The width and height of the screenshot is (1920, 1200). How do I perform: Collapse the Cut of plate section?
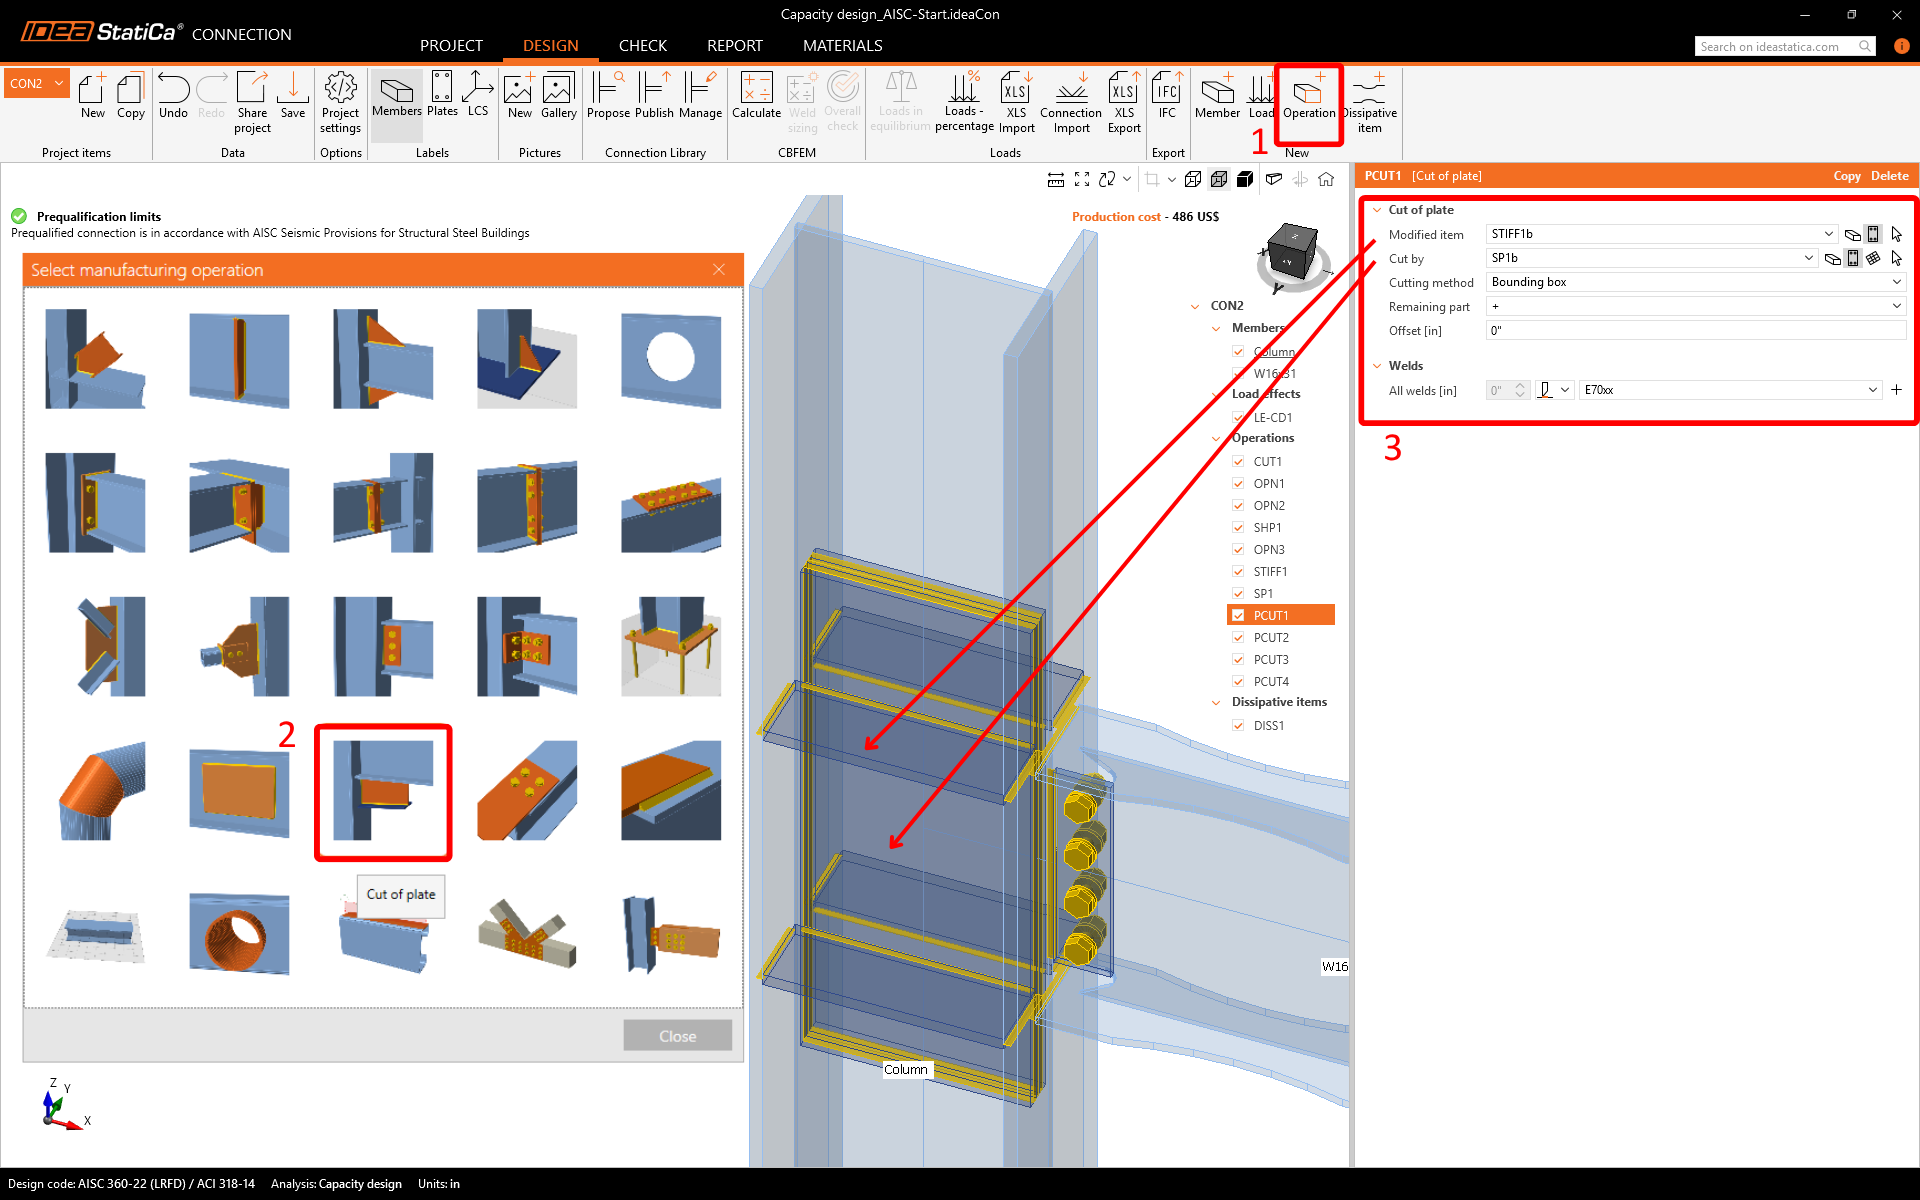point(1377,210)
